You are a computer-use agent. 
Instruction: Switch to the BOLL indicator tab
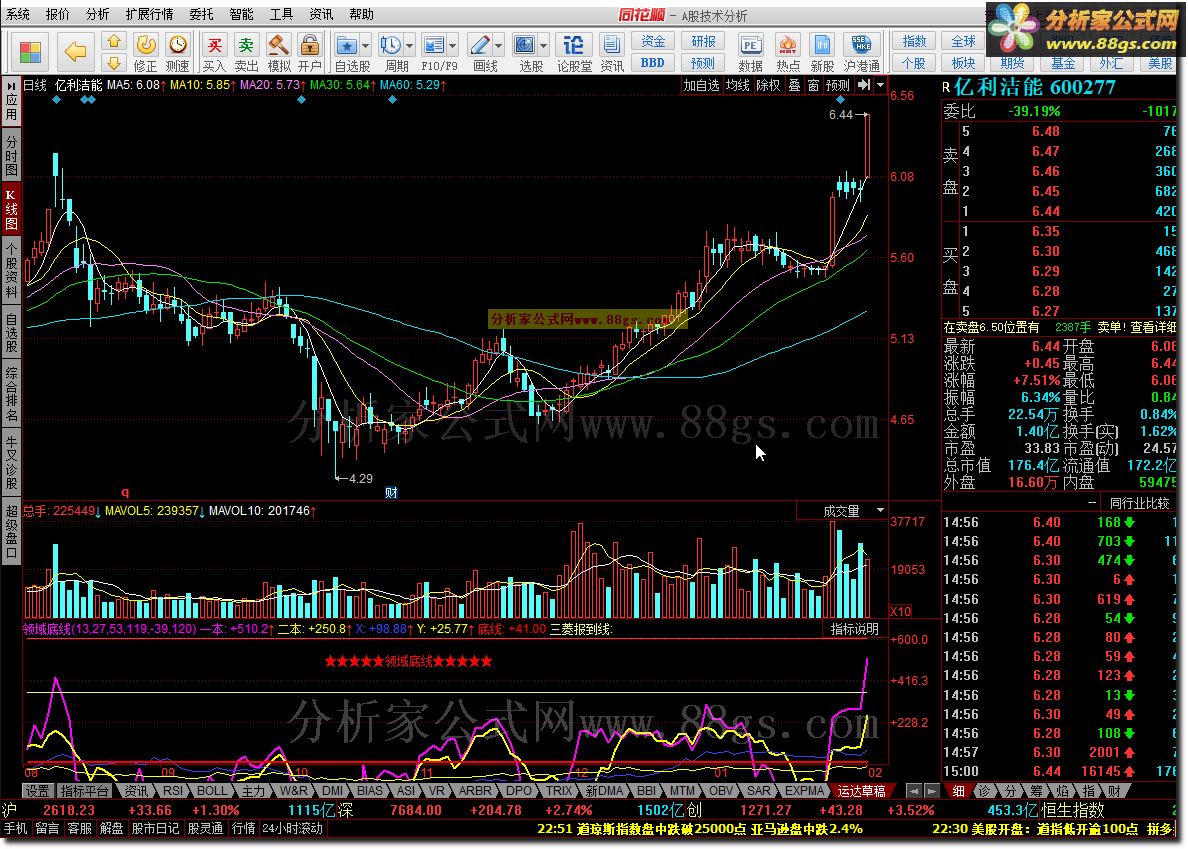212,791
